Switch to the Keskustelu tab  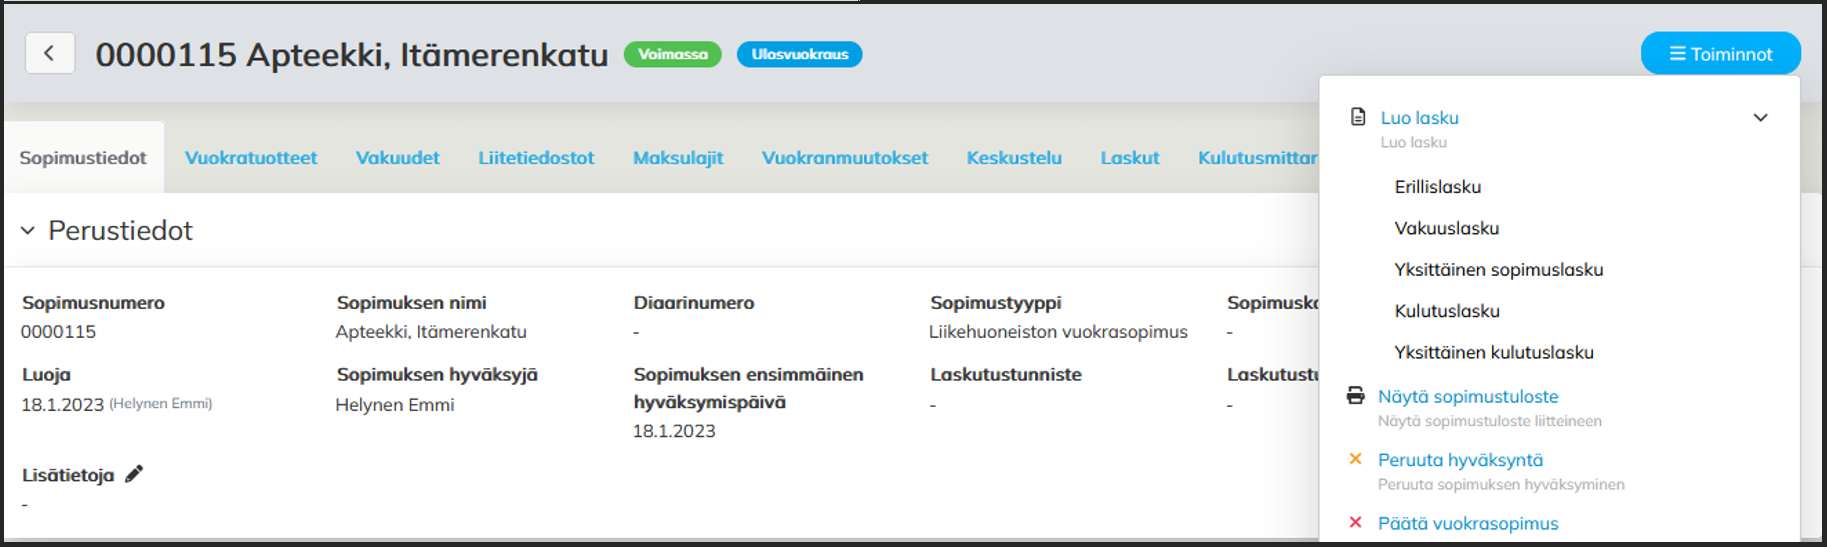coord(1014,158)
